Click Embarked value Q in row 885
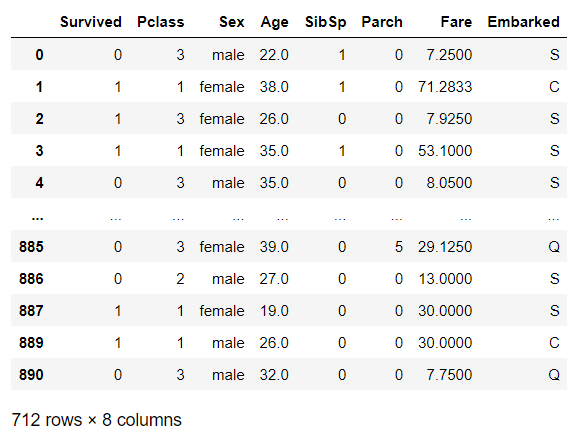The image size is (584, 436). point(554,247)
